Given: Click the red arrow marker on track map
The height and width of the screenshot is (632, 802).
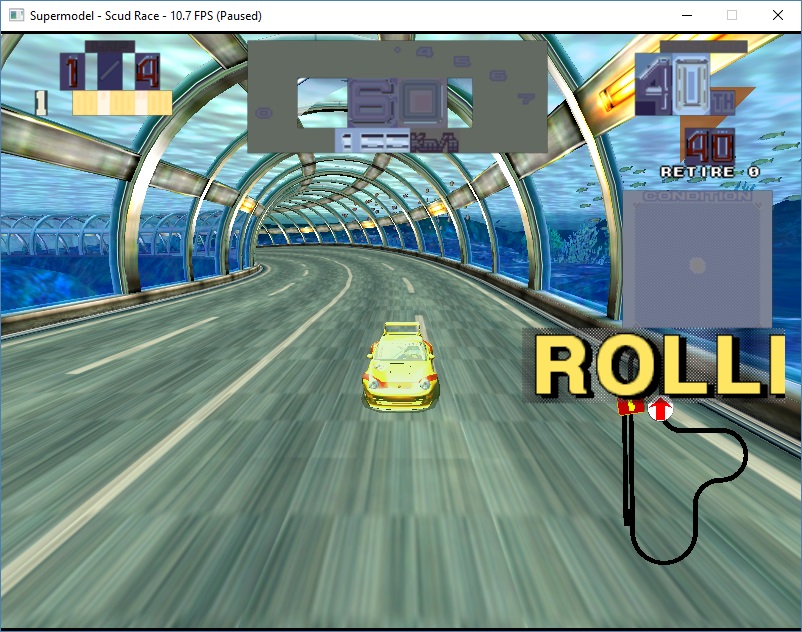Looking at the screenshot, I should pyautogui.click(x=660, y=409).
